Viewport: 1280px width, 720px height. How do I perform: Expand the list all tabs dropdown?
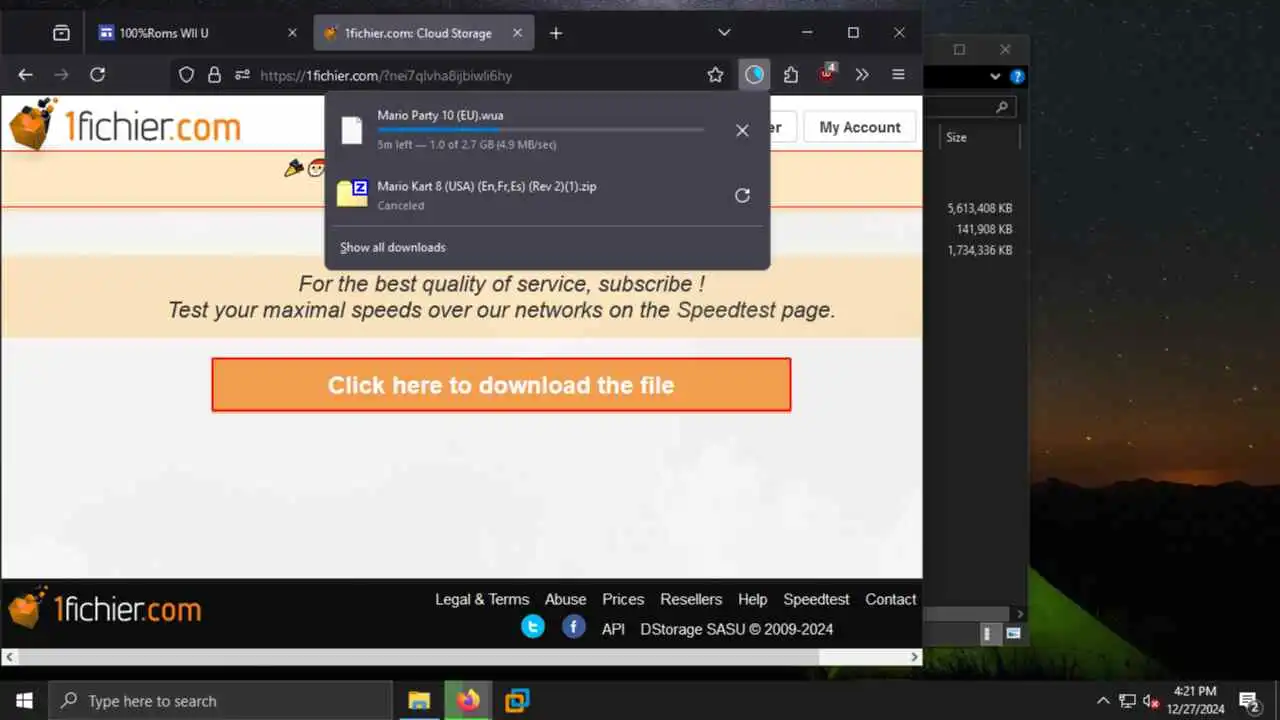coord(724,33)
